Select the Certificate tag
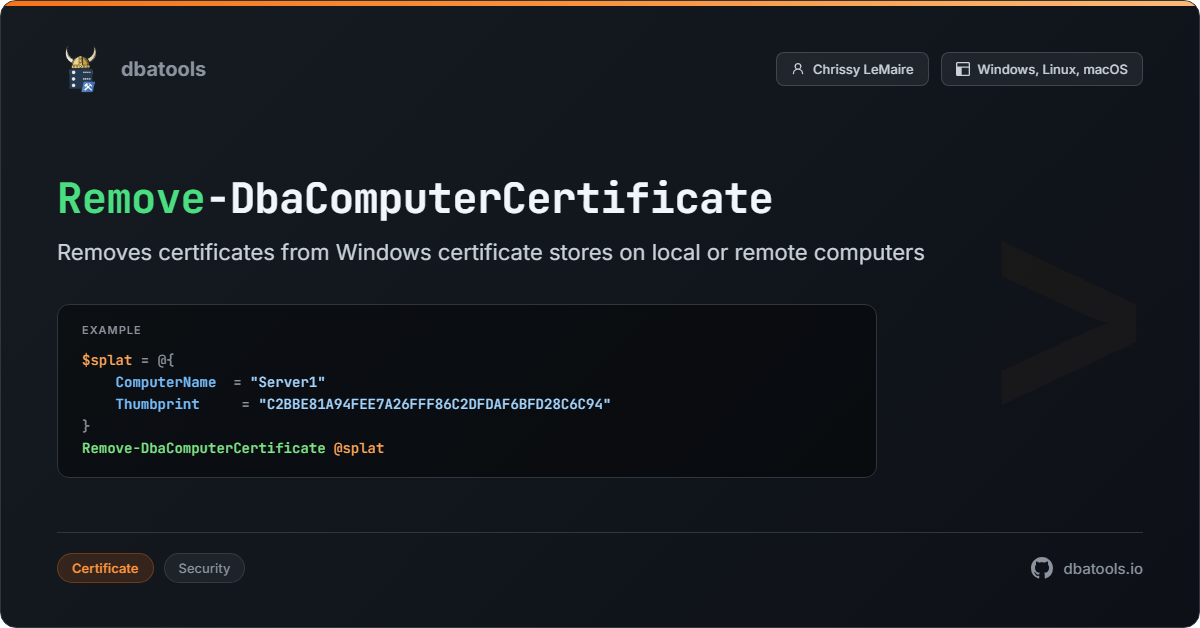 pyautogui.click(x=105, y=568)
